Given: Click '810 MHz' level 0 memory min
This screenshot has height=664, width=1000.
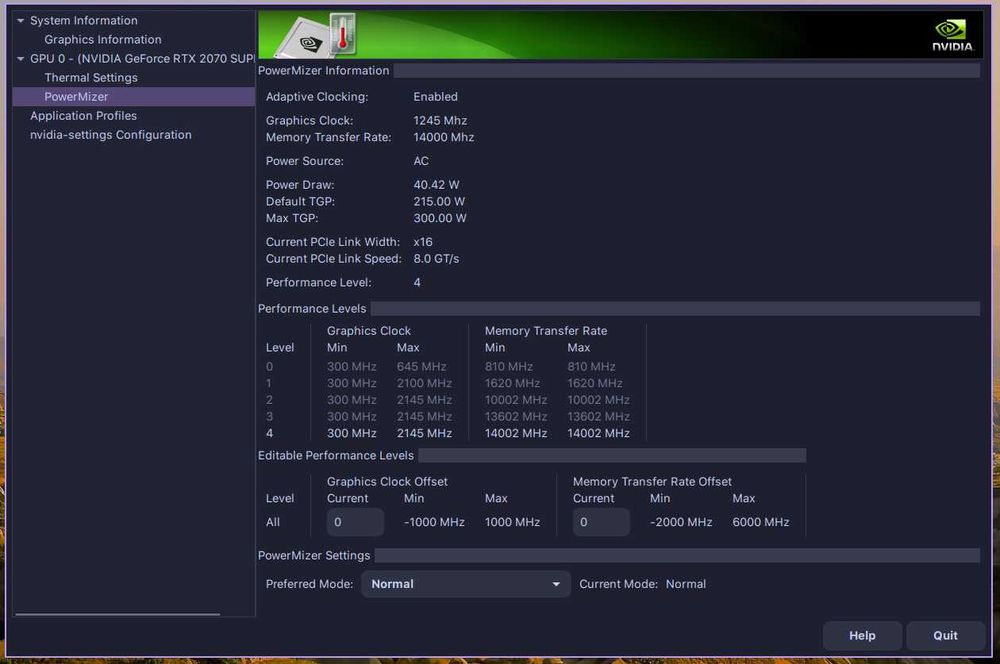Looking at the screenshot, I should pos(508,367).
